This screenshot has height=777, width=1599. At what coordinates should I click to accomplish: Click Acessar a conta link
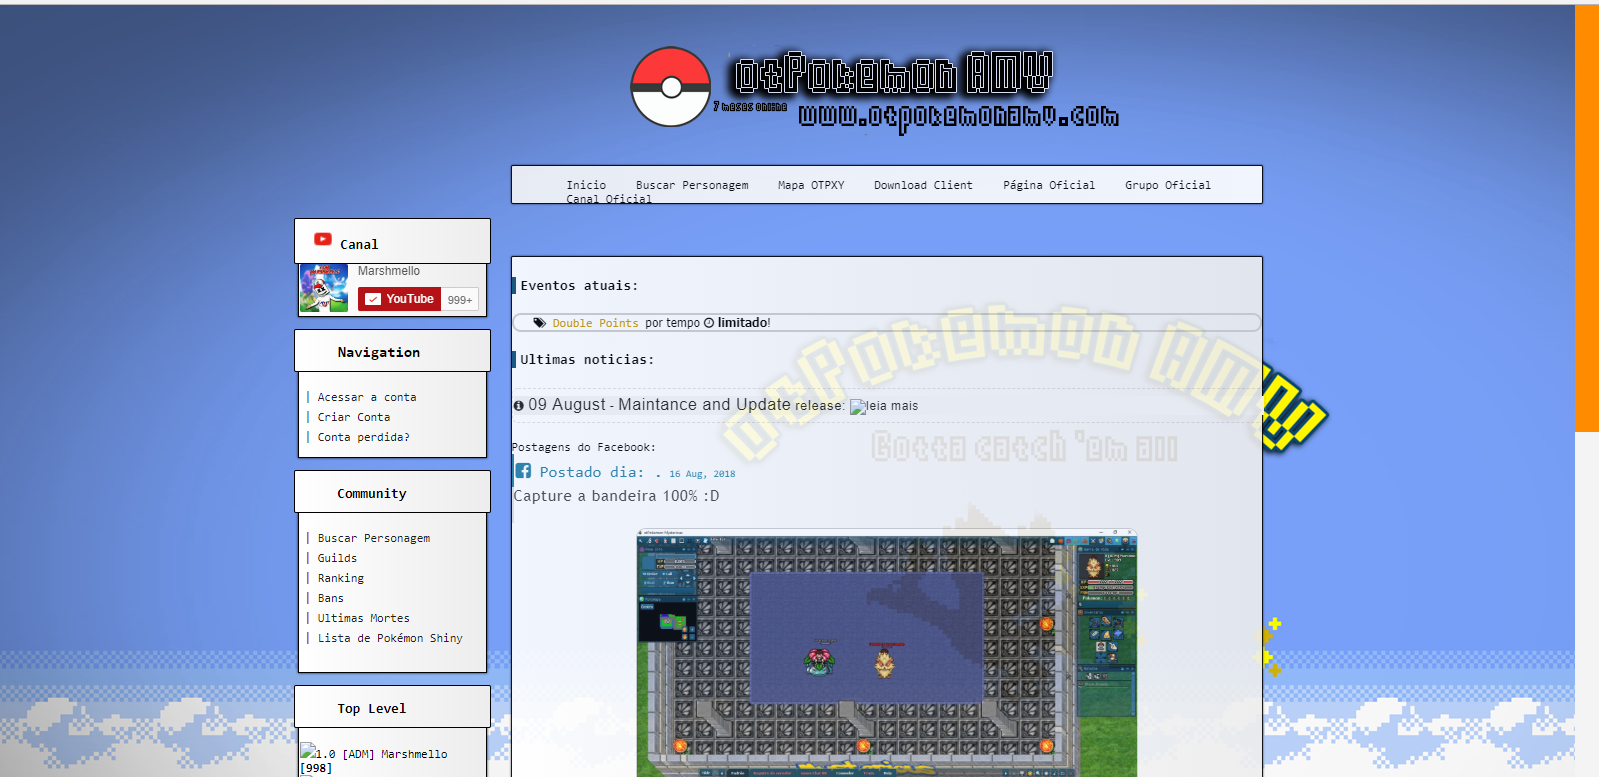click(x=367, y=397)
